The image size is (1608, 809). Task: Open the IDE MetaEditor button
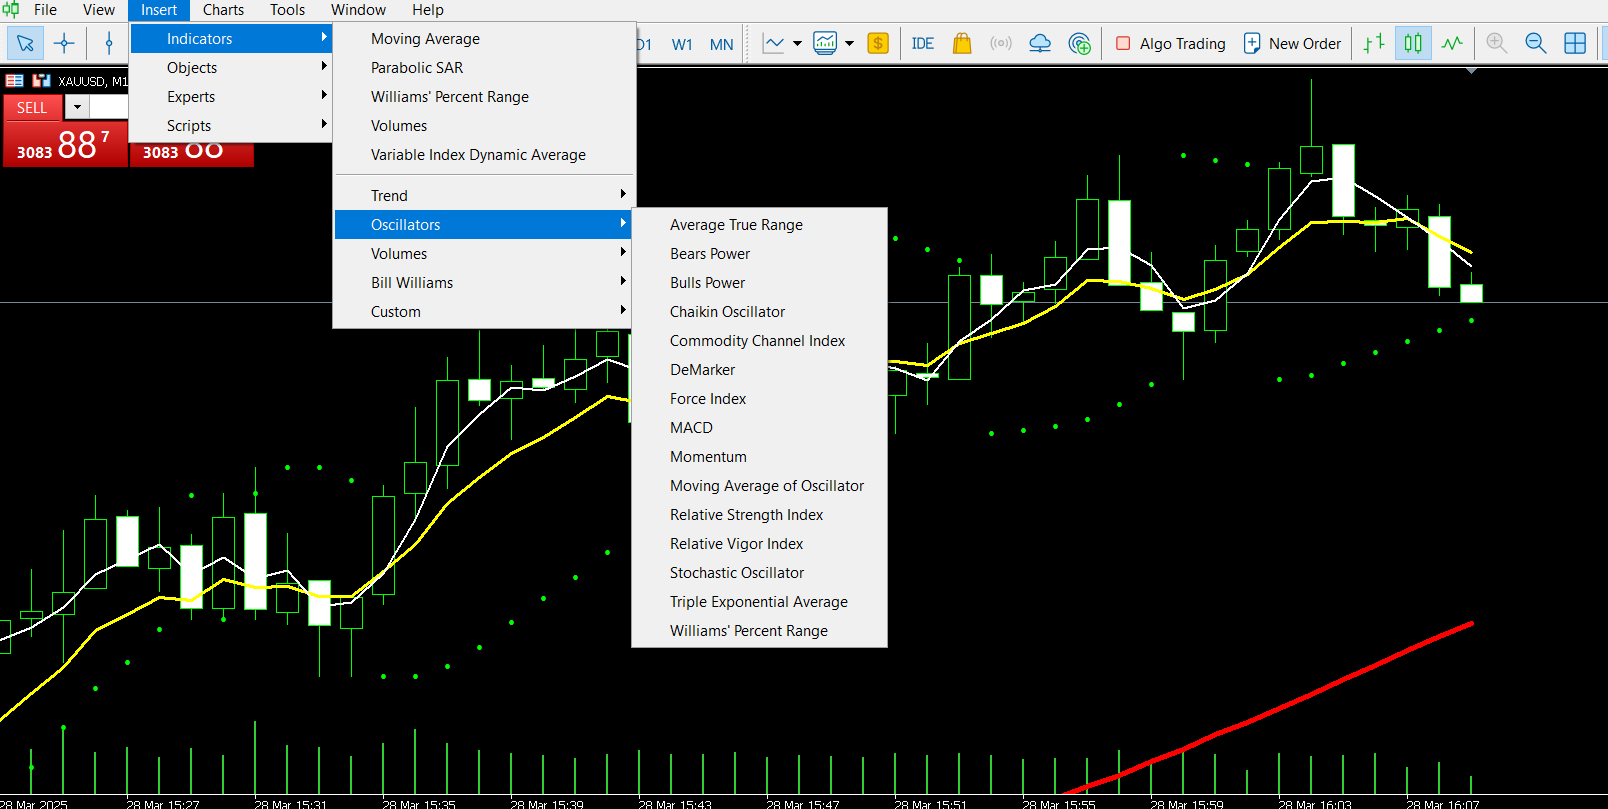pyautogui.click(x=922, y=43)
